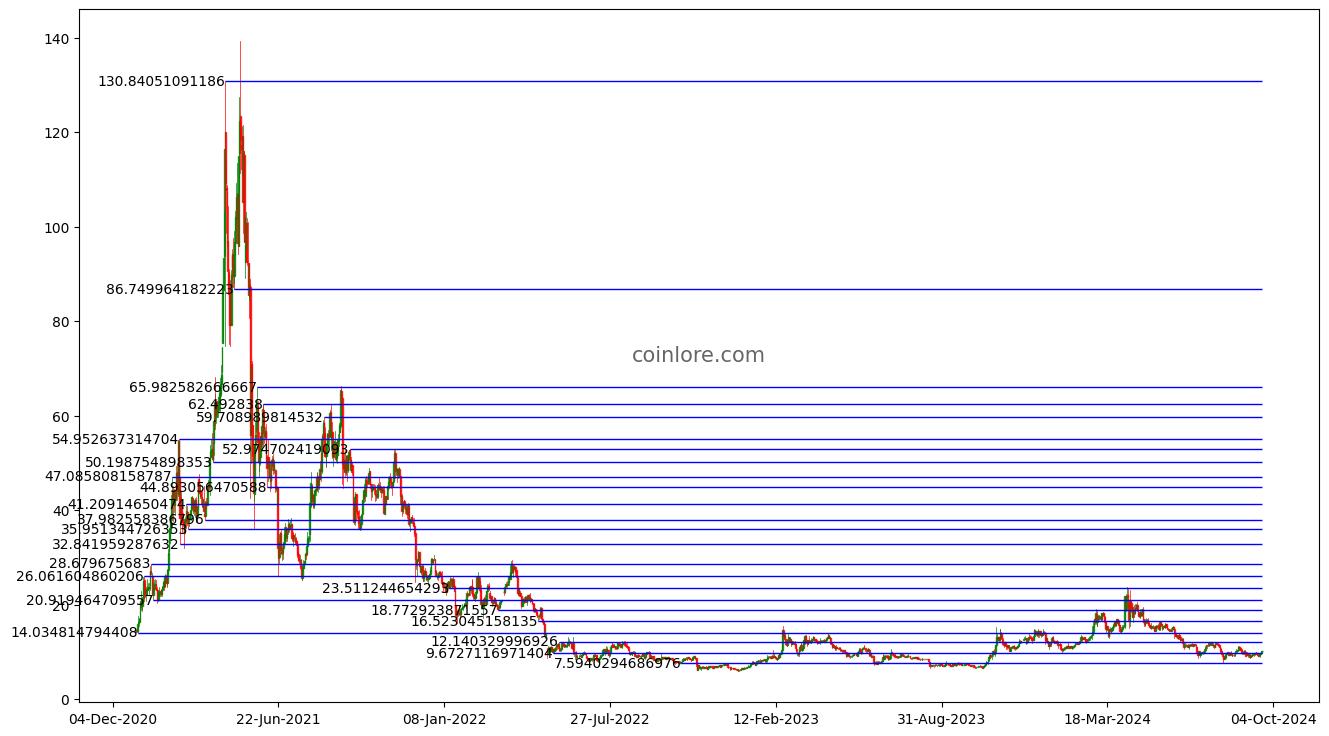Click the 35.951344726353 price label
This screenshot has height=736, width=1329.
[124, 529]
